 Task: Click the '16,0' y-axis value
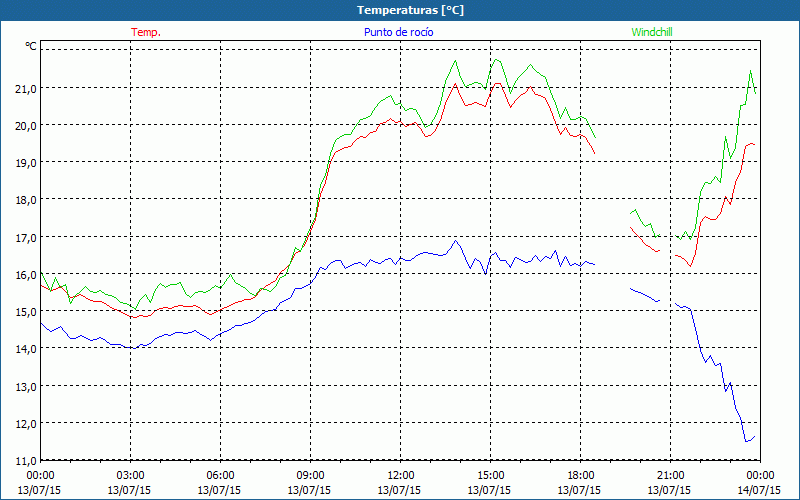(27, 274)
